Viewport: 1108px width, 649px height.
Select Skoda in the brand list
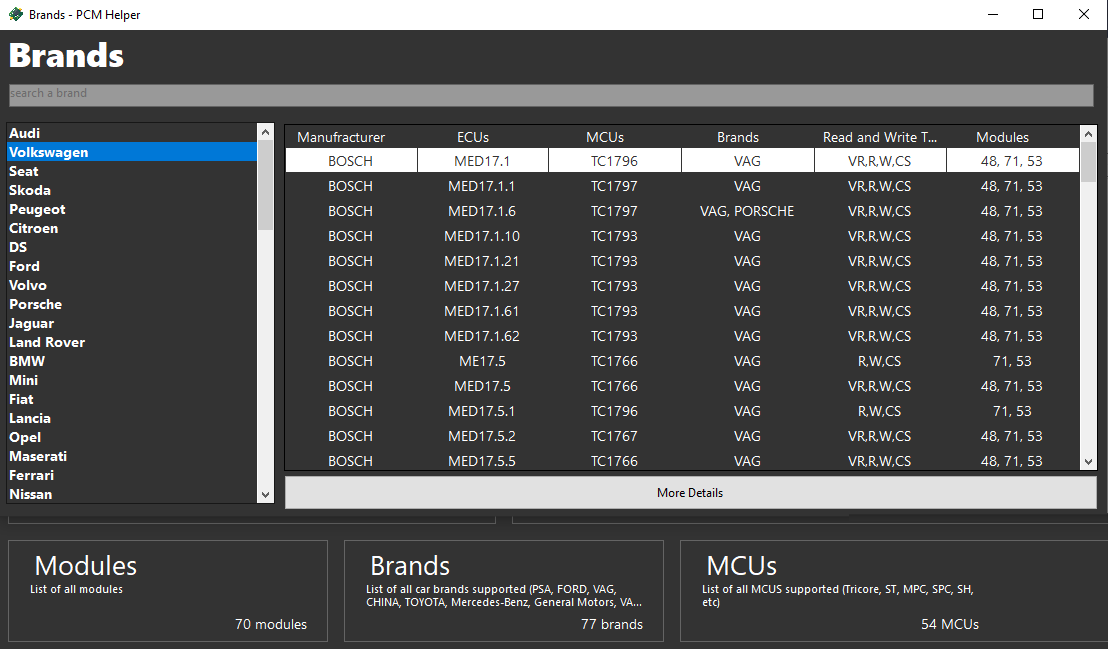click(132, 190)
